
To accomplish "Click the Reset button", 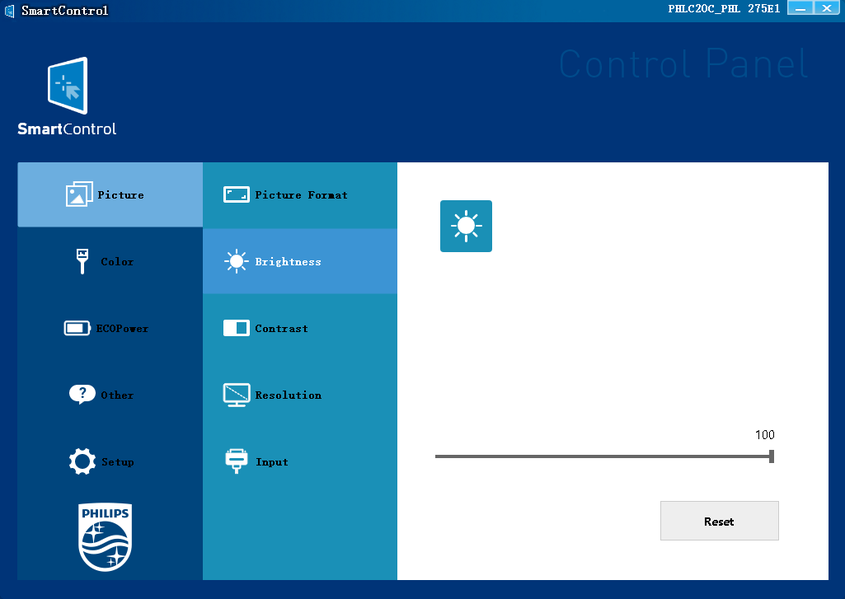I will (x=719, y=521).
